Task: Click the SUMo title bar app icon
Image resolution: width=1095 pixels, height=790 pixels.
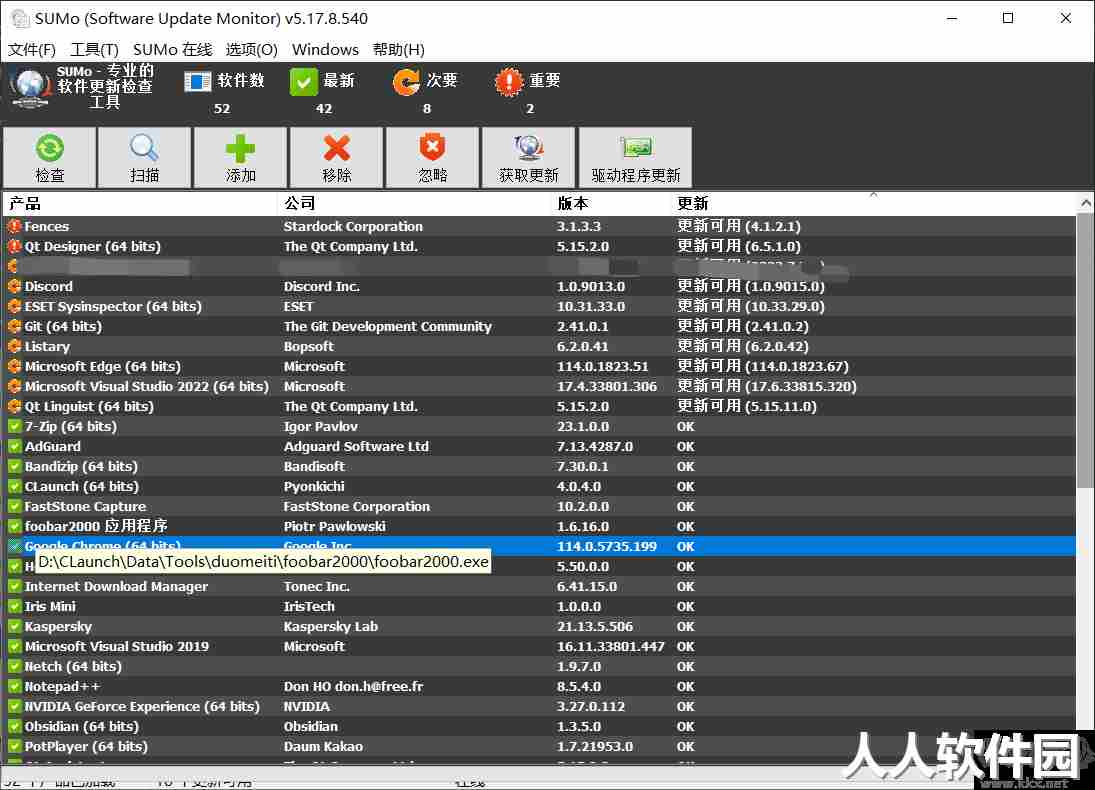Action: click(x=19, y=18)
